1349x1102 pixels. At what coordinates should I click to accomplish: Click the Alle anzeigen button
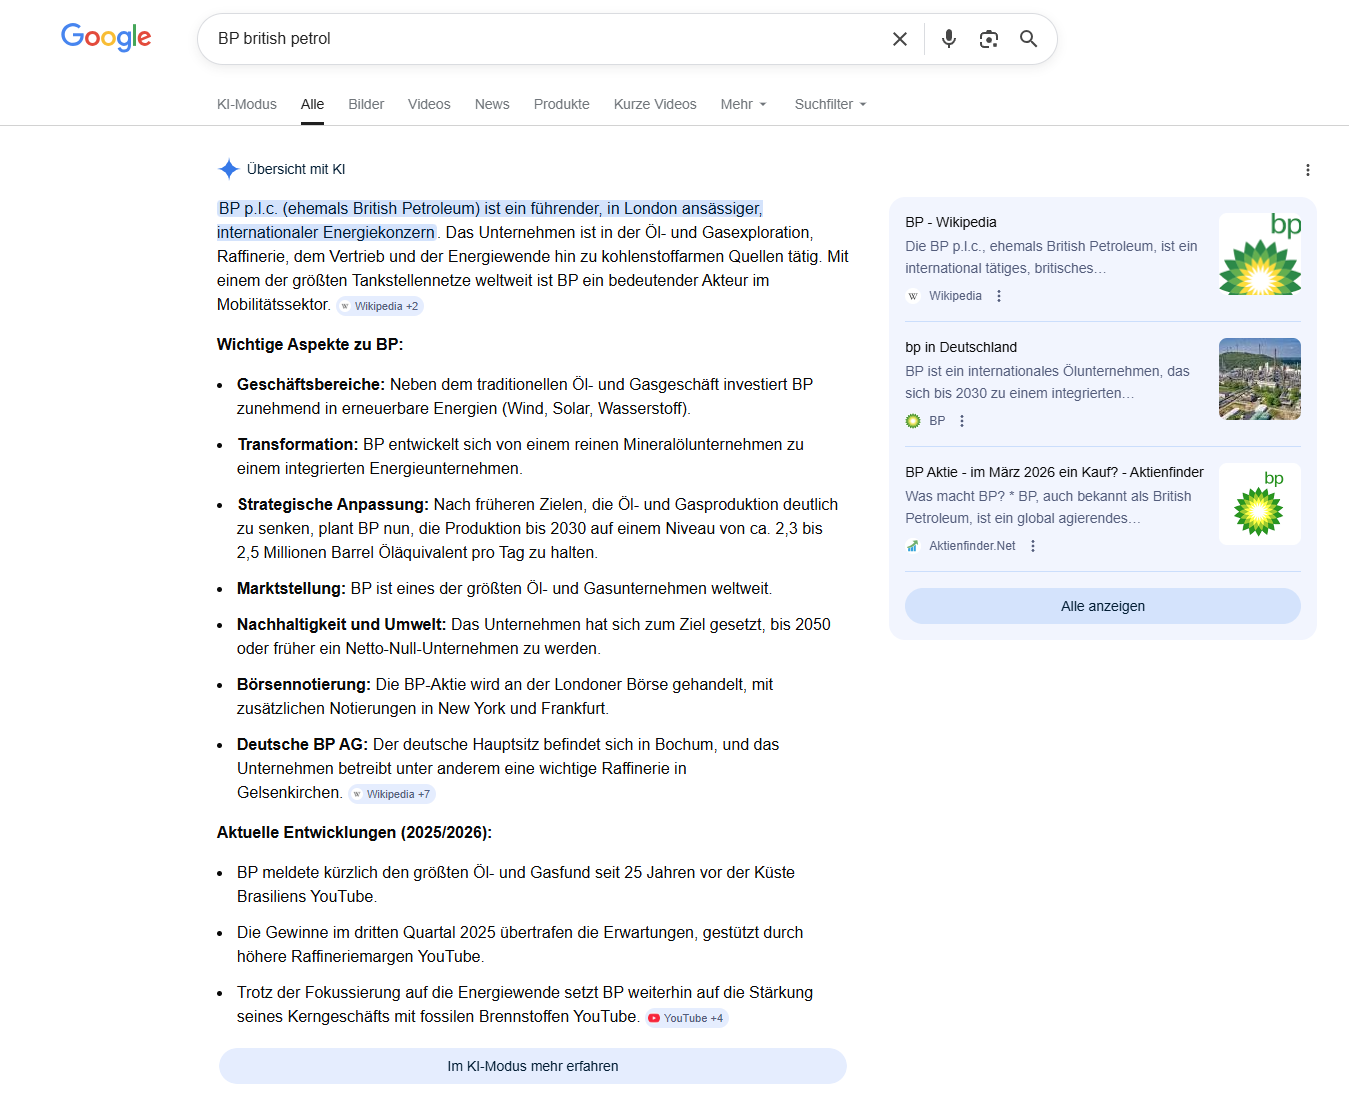pos(1102,606)
